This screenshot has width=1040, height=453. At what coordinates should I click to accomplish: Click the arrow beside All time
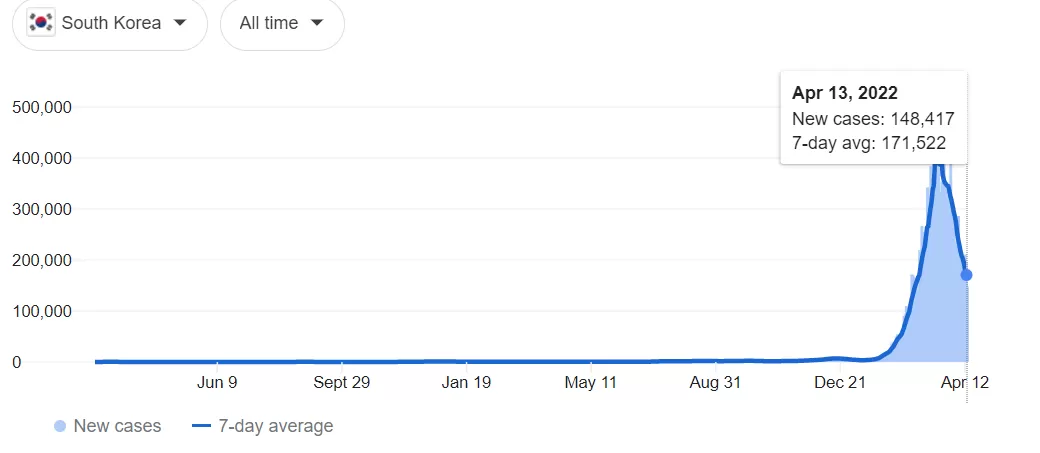click(x=317, y=23)
